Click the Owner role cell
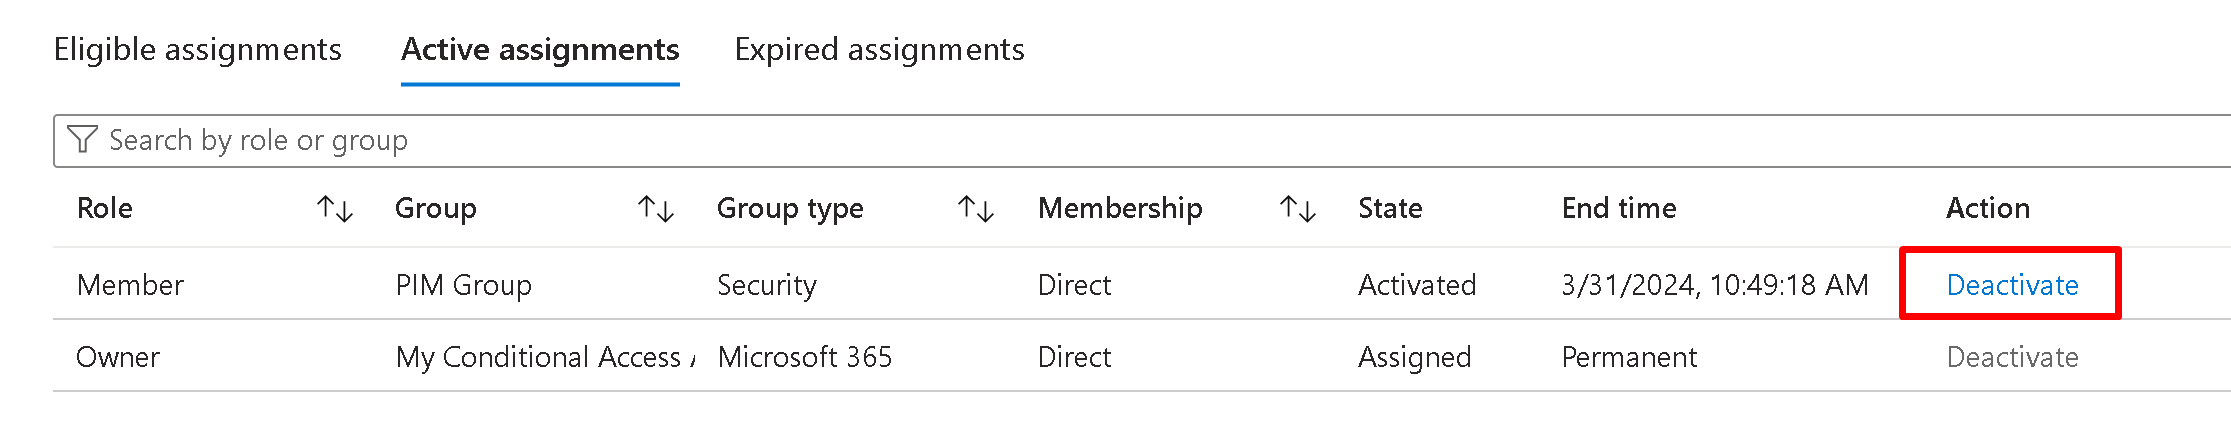 pyautogui.click(x=118, y=357)
